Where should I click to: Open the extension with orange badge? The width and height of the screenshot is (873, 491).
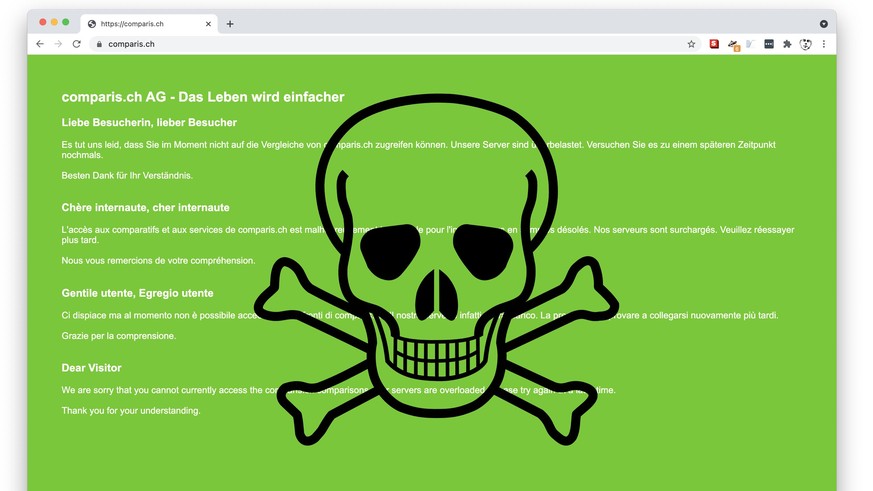[x=733, y=44]
